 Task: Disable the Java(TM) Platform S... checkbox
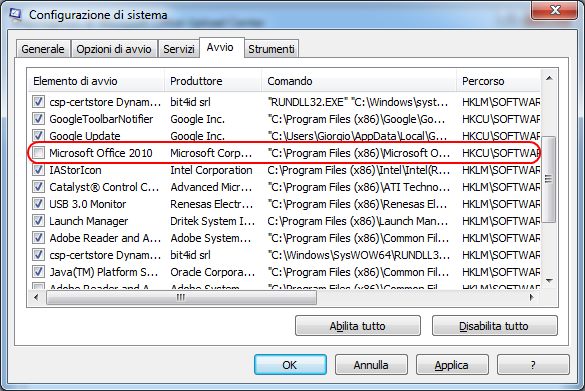(38, 272)
